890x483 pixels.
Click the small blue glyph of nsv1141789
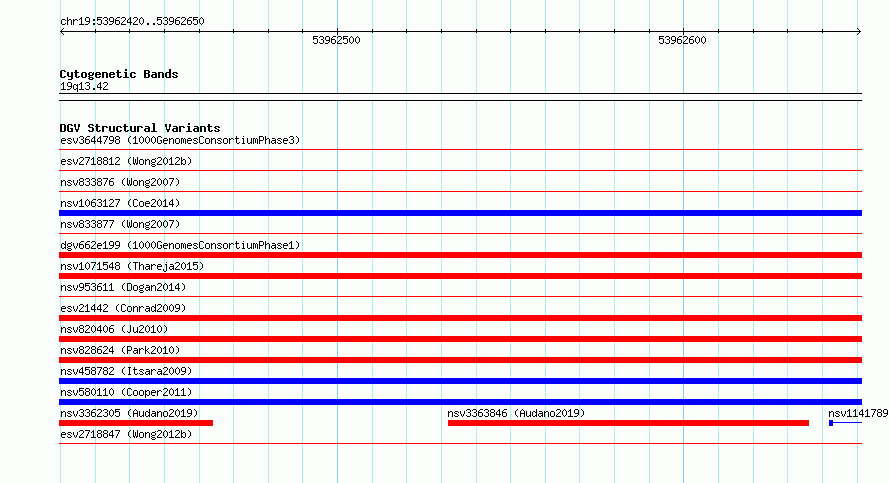point(831,423)
